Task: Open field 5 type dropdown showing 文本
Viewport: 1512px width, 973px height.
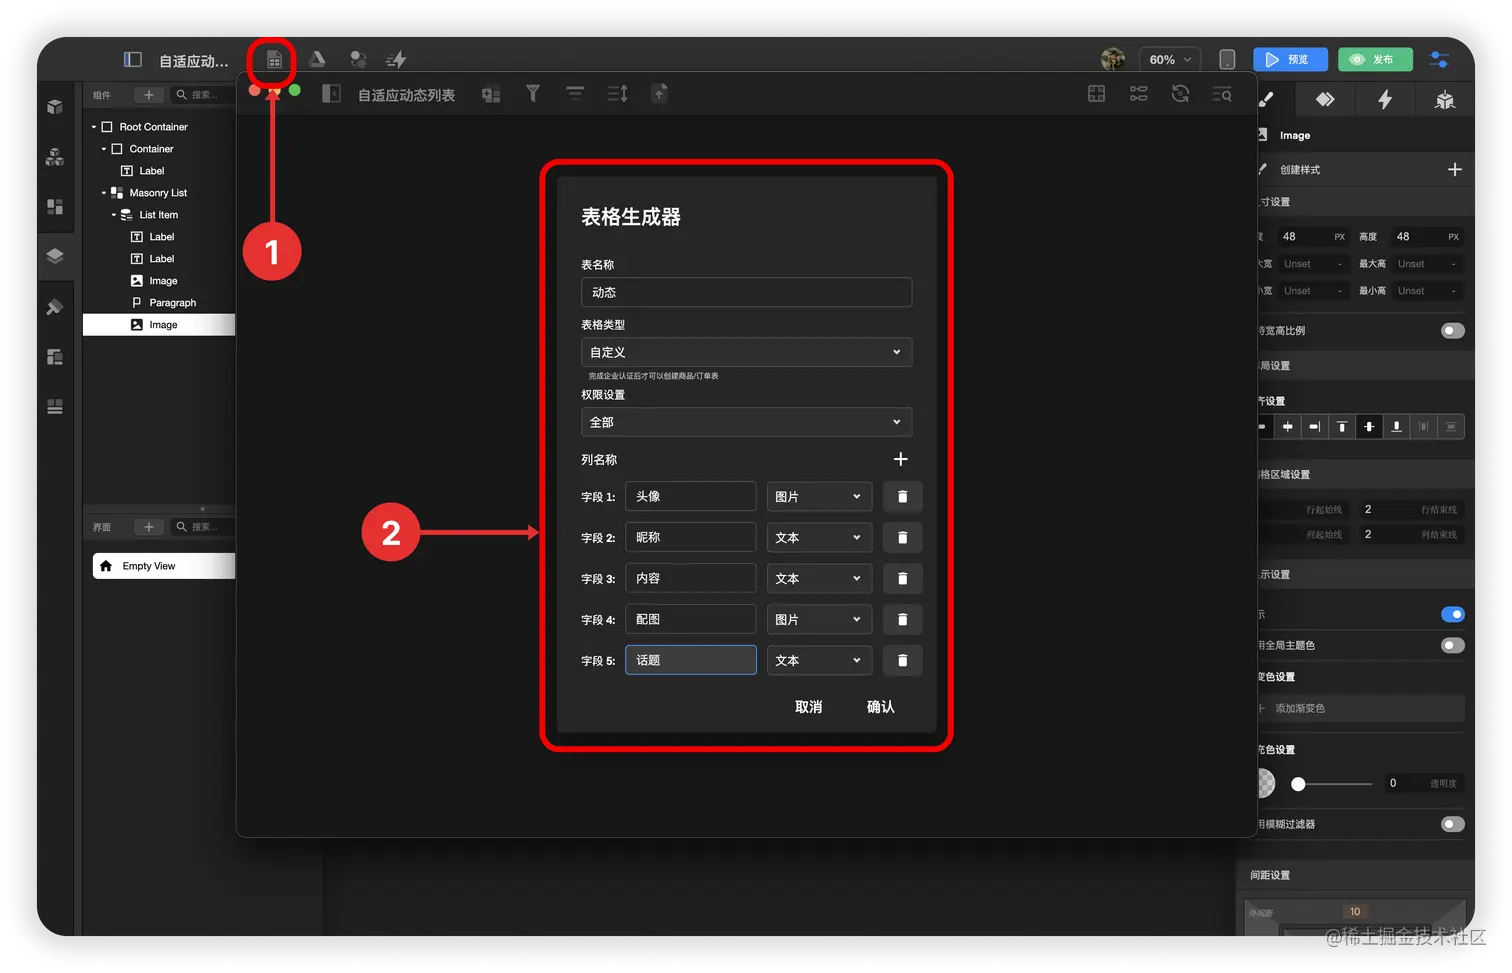Action: (x=819, y=661)
